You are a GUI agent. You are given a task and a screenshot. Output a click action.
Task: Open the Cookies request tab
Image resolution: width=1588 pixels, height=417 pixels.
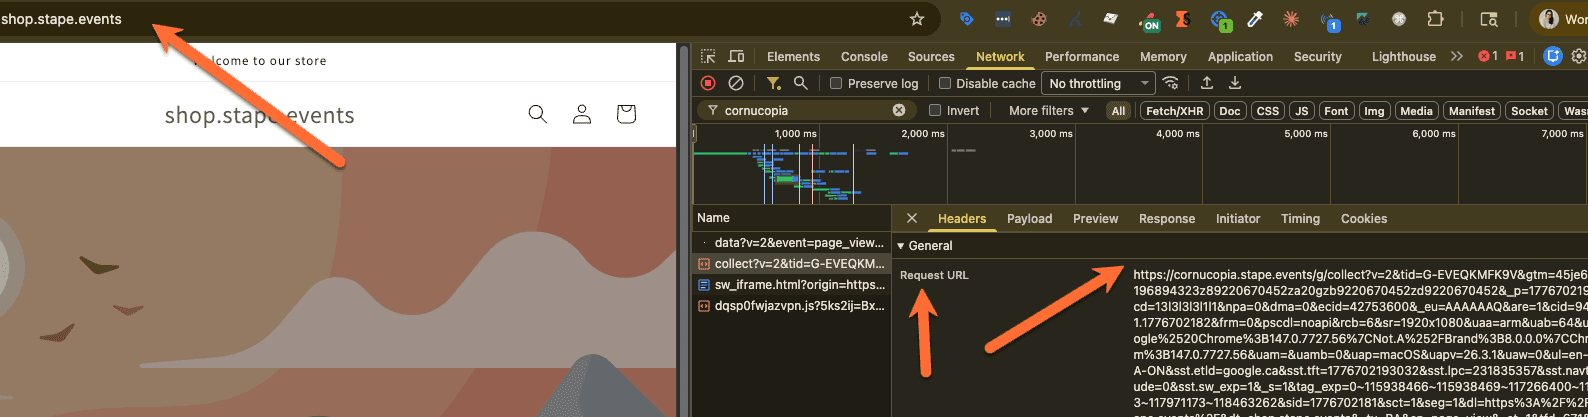point(1364,219)
